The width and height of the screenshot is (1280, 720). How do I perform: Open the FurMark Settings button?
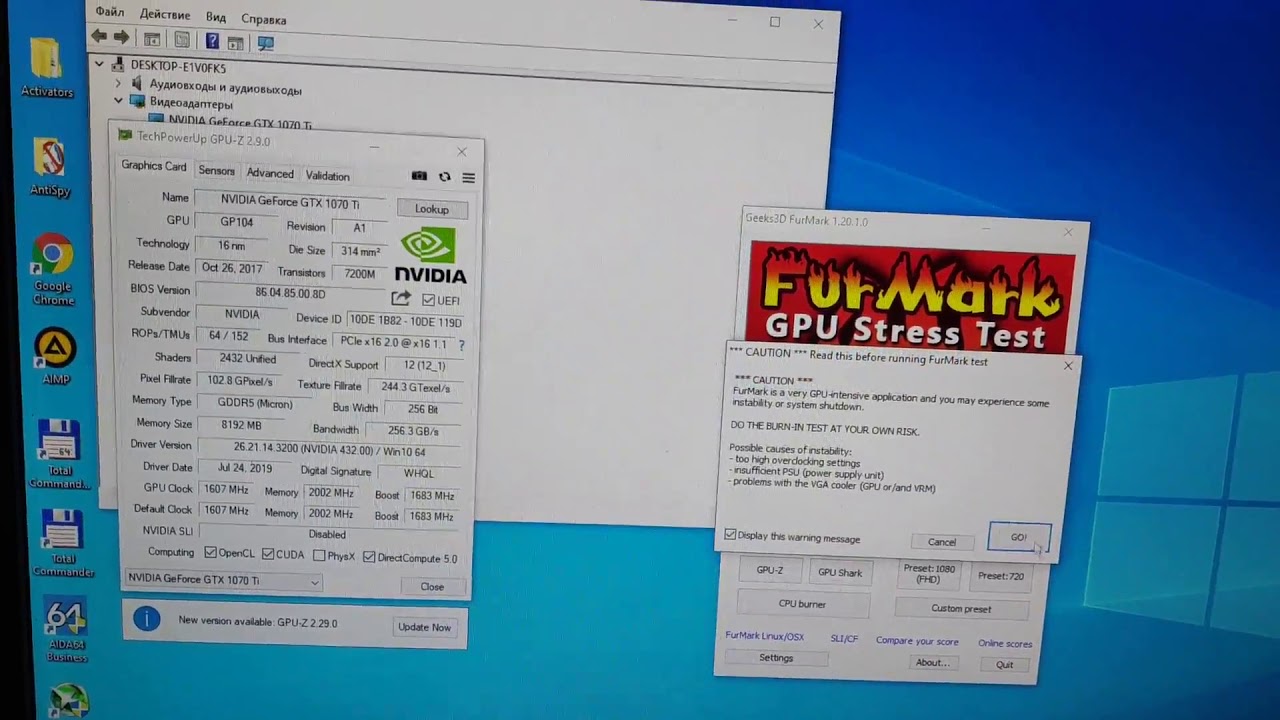click(776, 658)
